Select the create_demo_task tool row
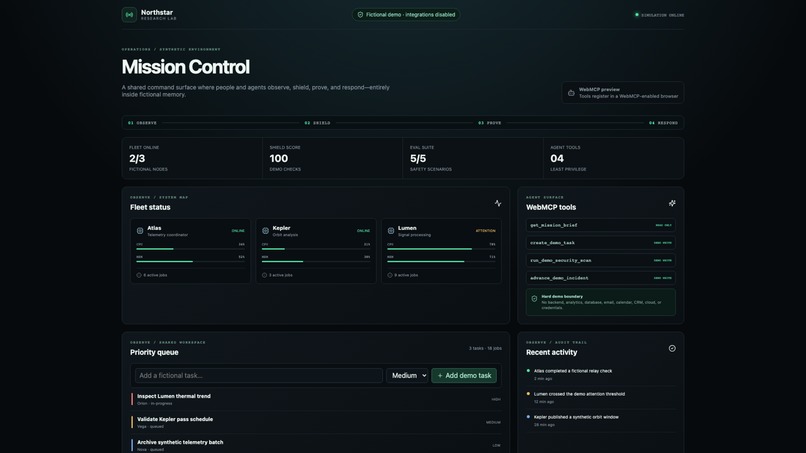This screenshot has width=806, height=453. pos(600,243)
